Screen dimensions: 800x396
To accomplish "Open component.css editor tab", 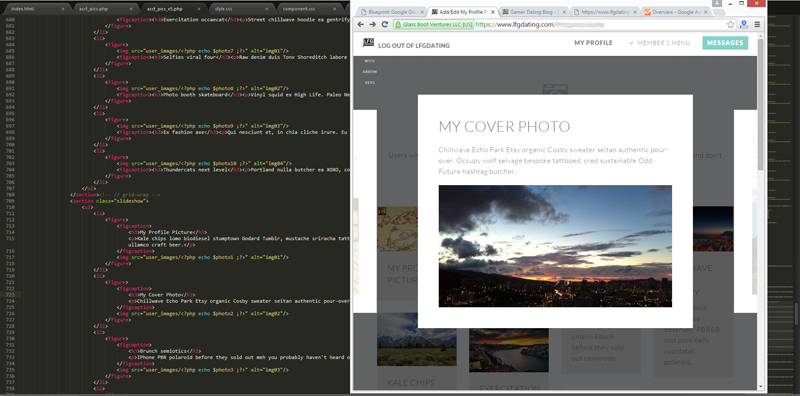I will pyautogui.click(x=310, y=9).
